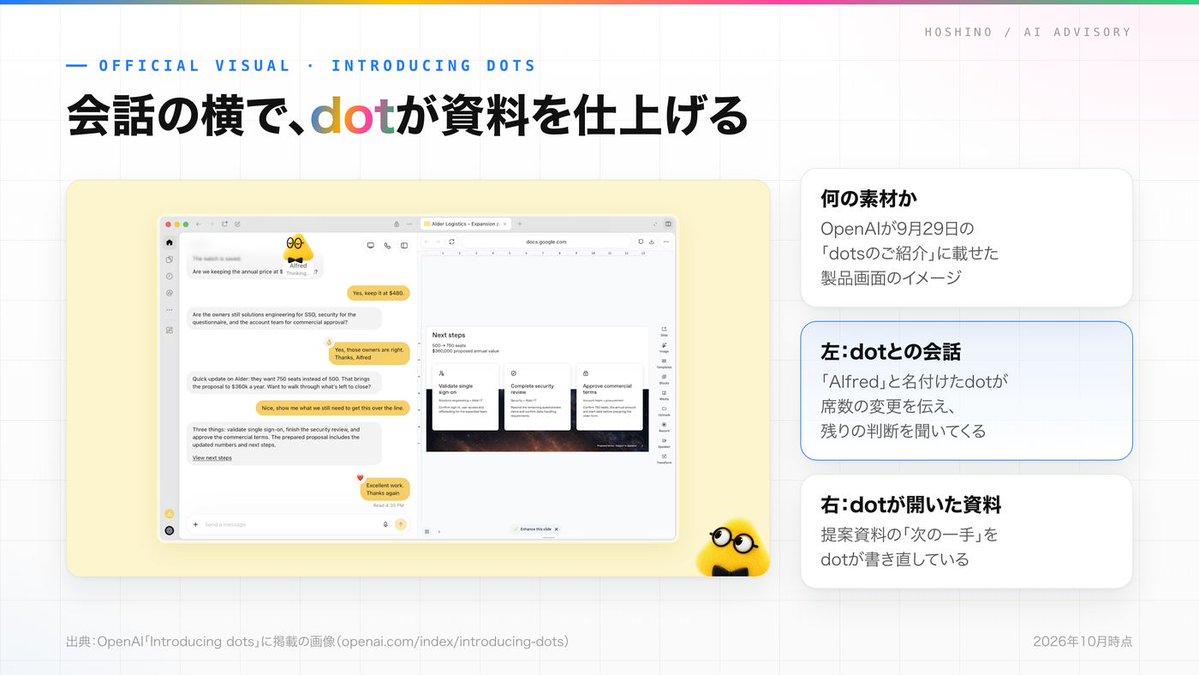Select the 右:dotが開いた資料 card
Image resolution: width=1199 pixels, height=675 pixels.
(x=966, y=531)
